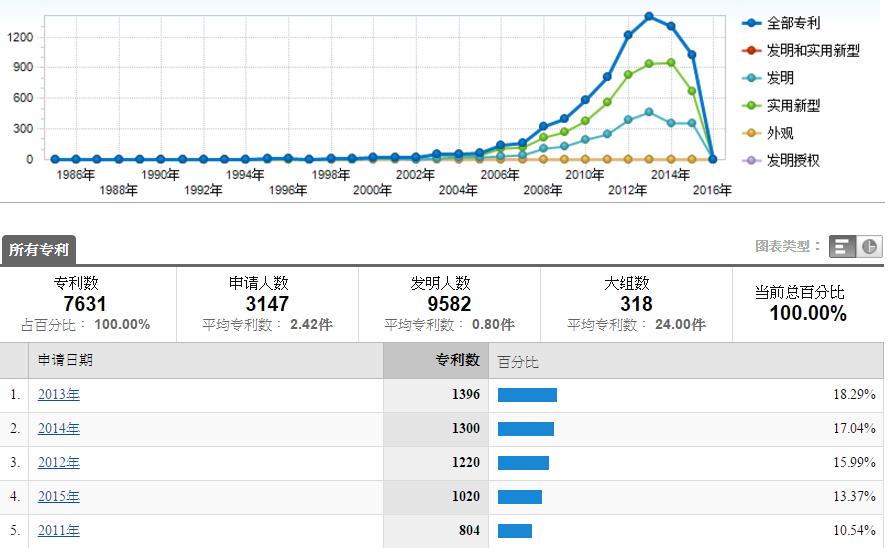Sort by 专利数 column header

click(x=436, y=360)
